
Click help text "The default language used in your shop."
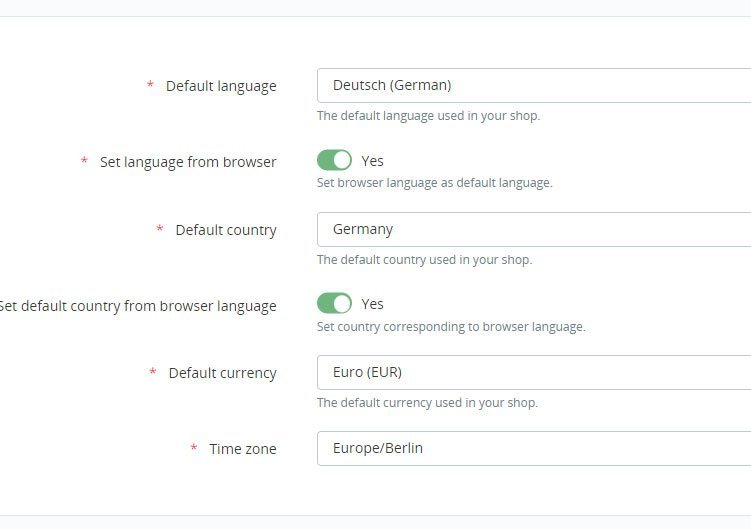428,116
